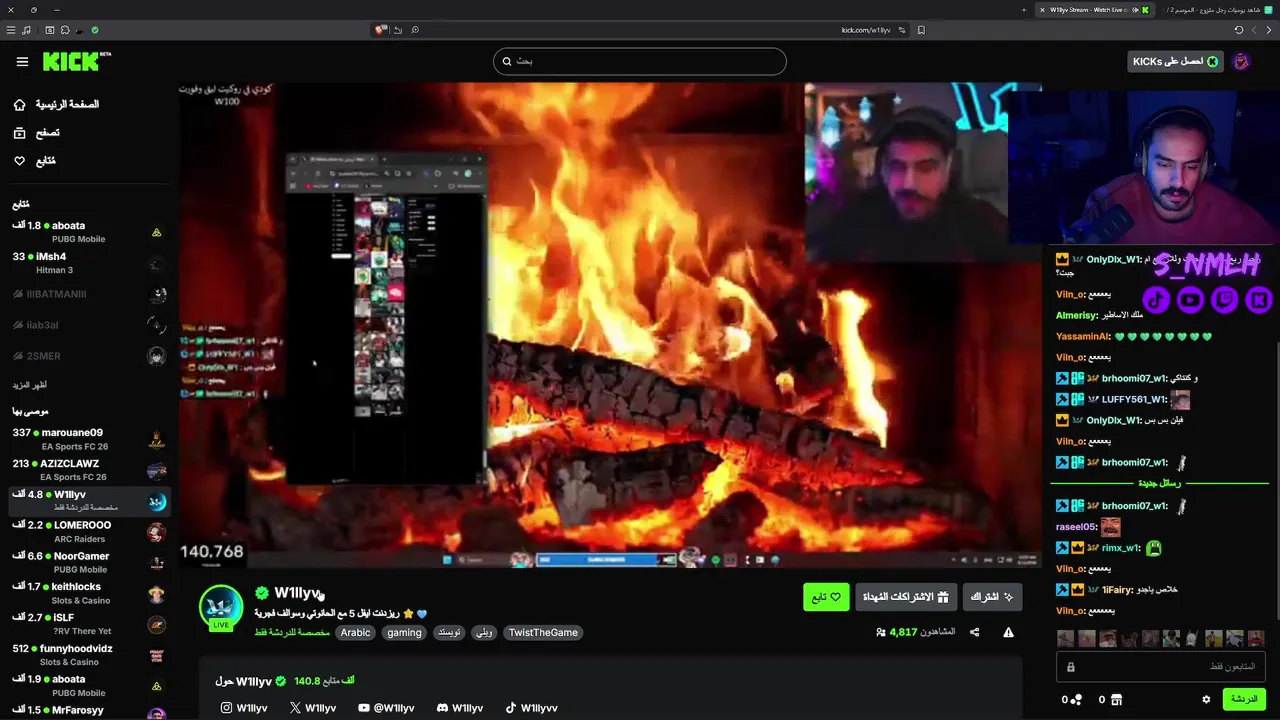Expand Show more under followed channels
The image size is (1280, 720).
click(x=30, y=384)
